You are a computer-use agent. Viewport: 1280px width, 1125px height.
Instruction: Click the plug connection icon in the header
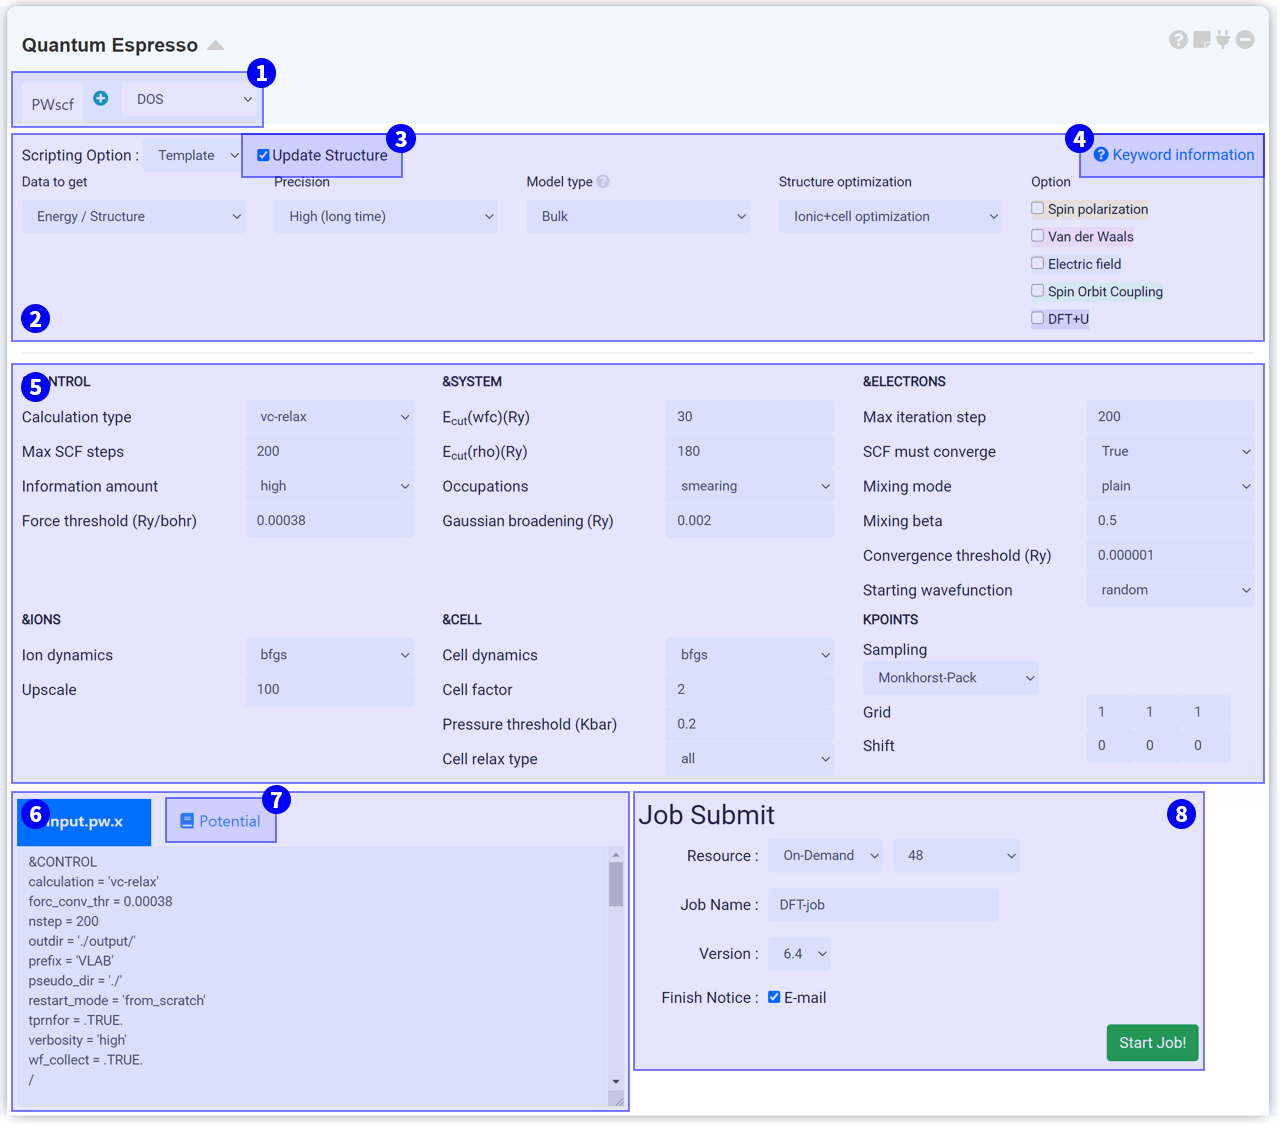(x=1223, y=40)
